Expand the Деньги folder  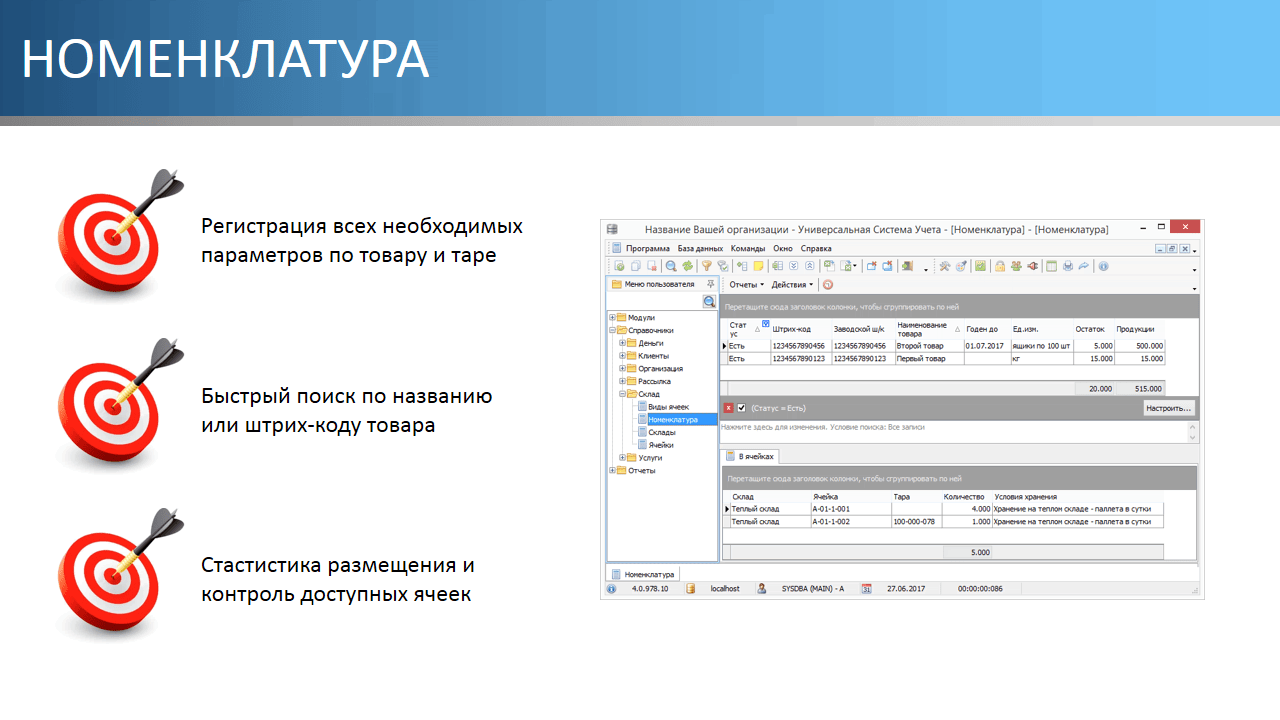pyautogui.click(x=622, y=343)
